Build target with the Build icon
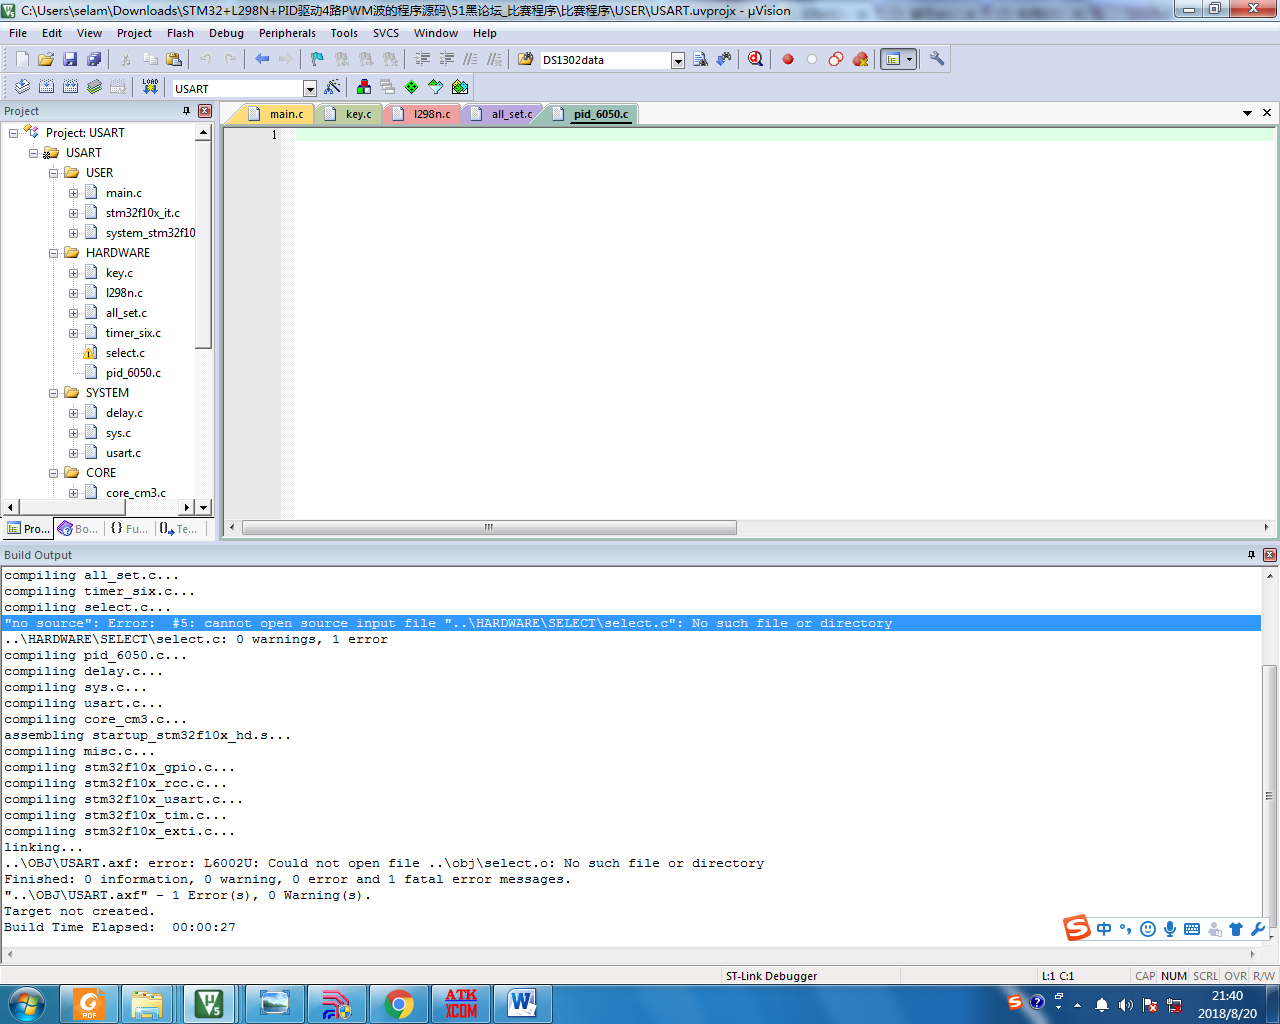This screenshot has height=1024, width=1280. point(46,88)
